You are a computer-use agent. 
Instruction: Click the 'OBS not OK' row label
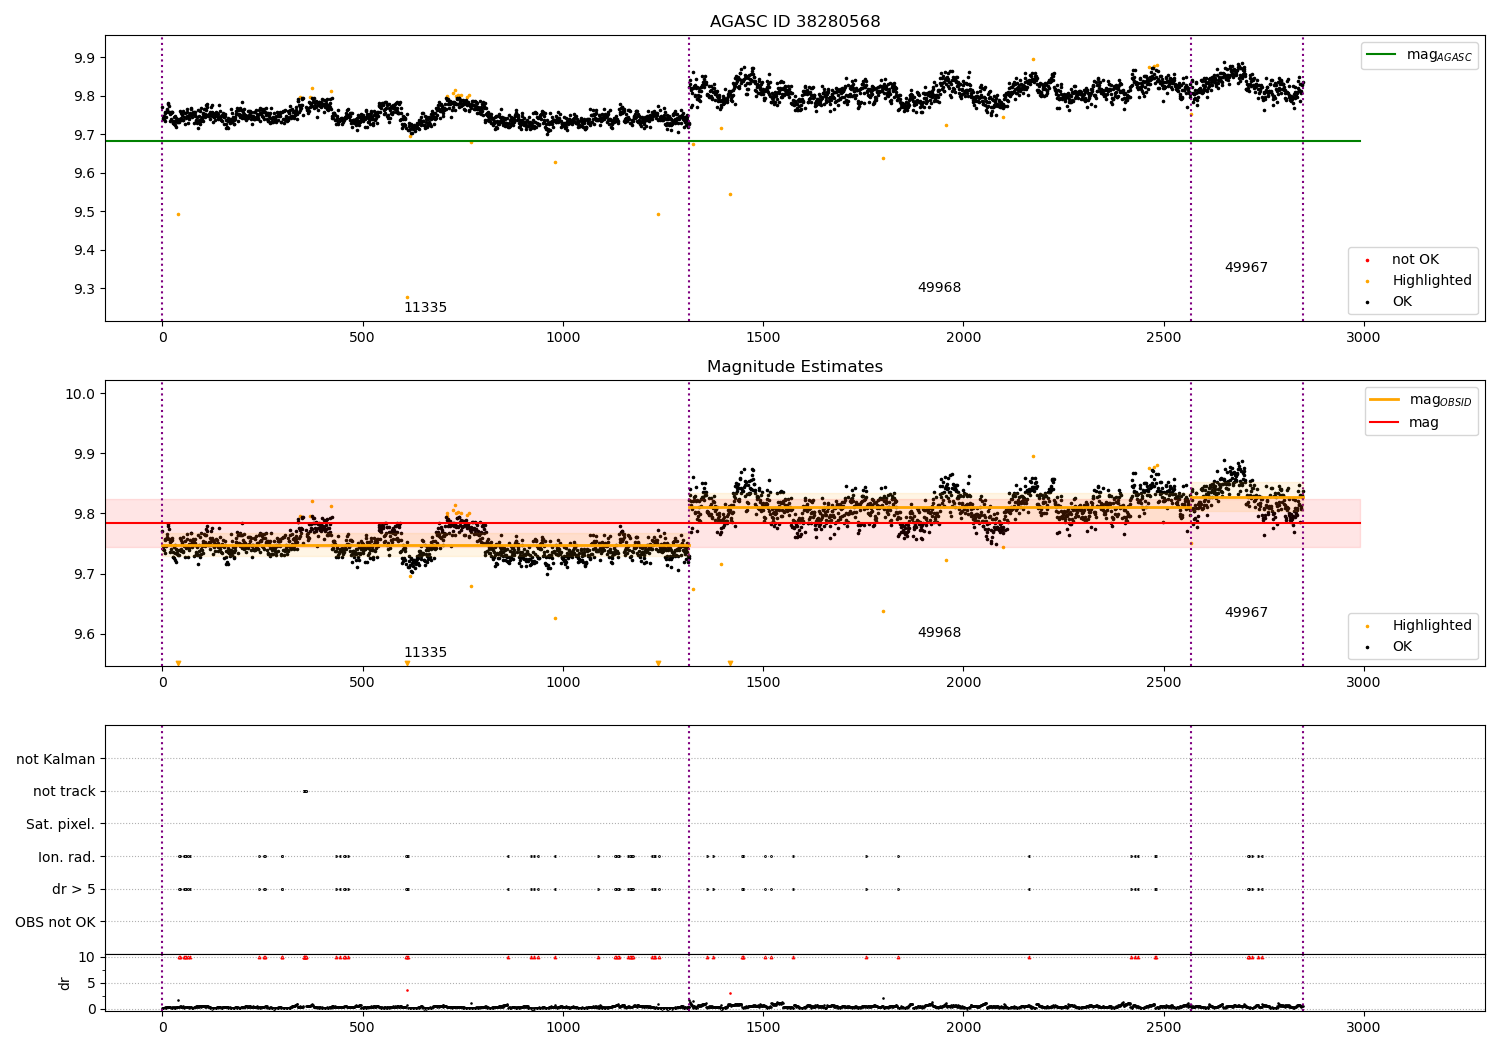pos(55,922)
